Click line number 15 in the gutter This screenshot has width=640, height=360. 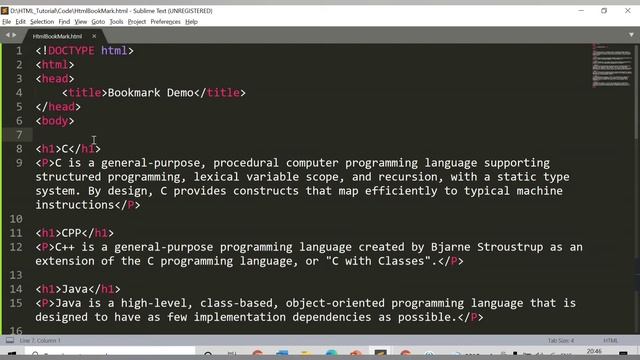click(16, 303)
